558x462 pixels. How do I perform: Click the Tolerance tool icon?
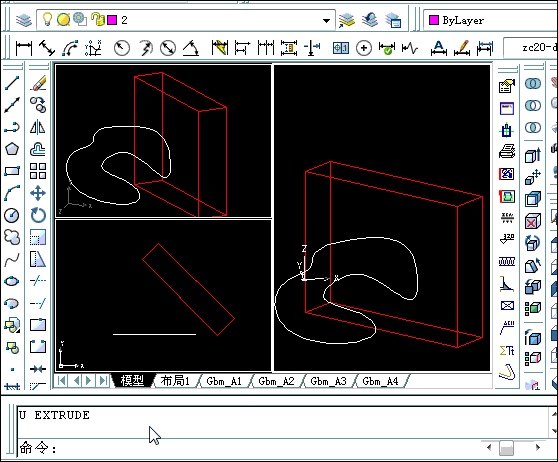(x=341, y=48)
